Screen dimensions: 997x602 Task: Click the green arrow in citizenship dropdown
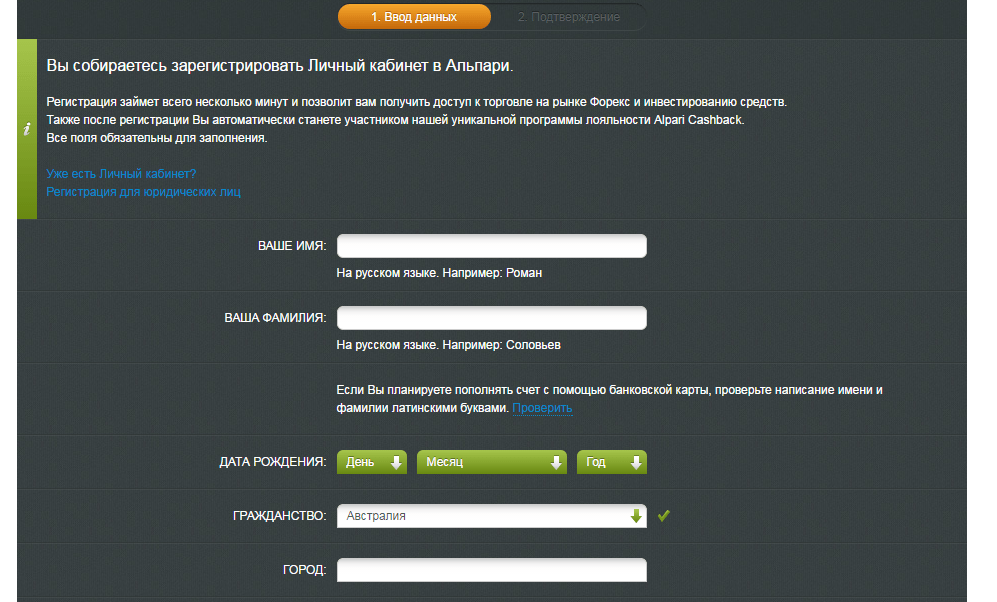(636, 516)
